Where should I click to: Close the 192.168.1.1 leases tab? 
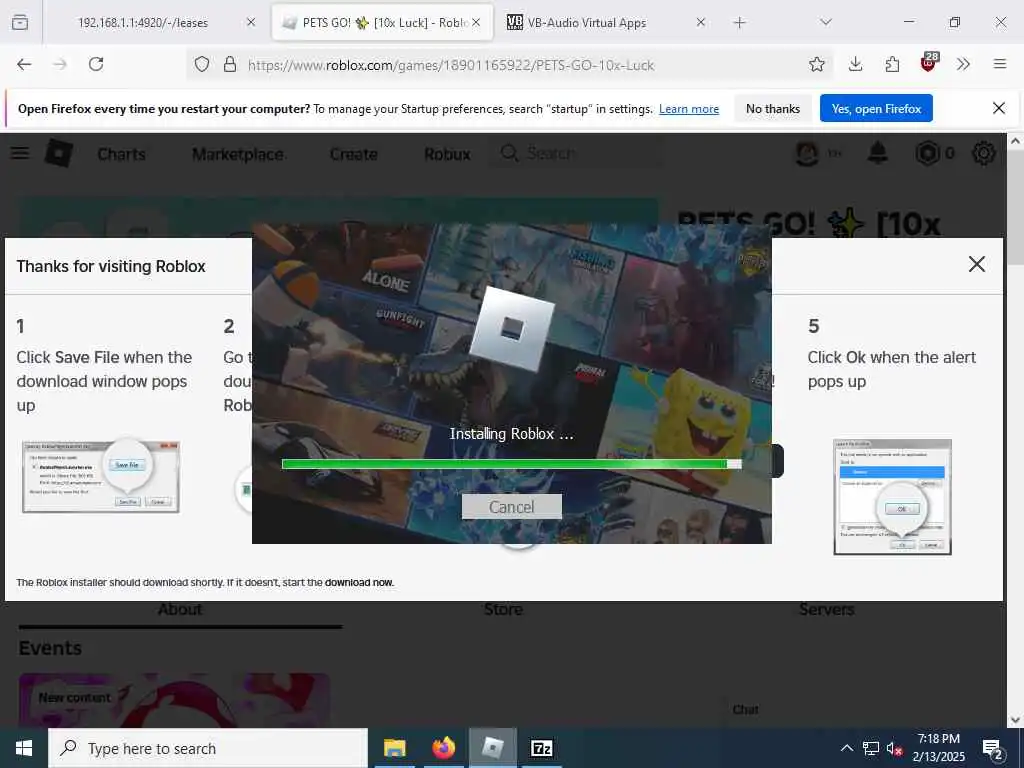pyautogui.click(x=251, y=22)
